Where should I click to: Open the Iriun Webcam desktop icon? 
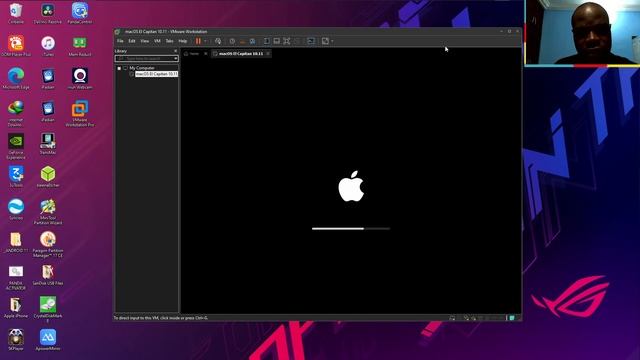(x=80, y=78)
